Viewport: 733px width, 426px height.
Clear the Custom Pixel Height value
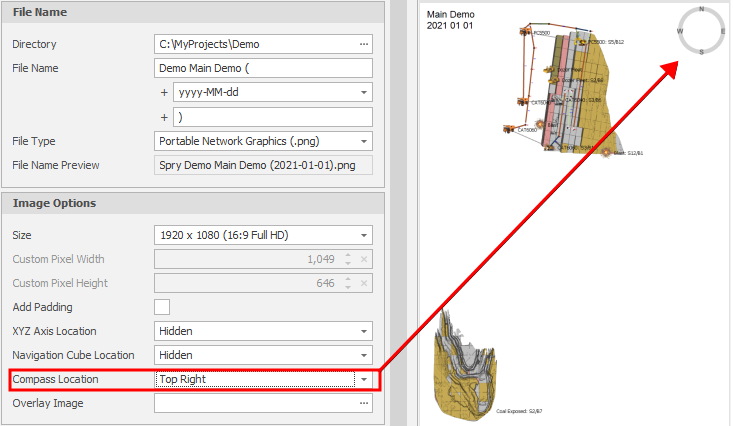tap(365, 283)
